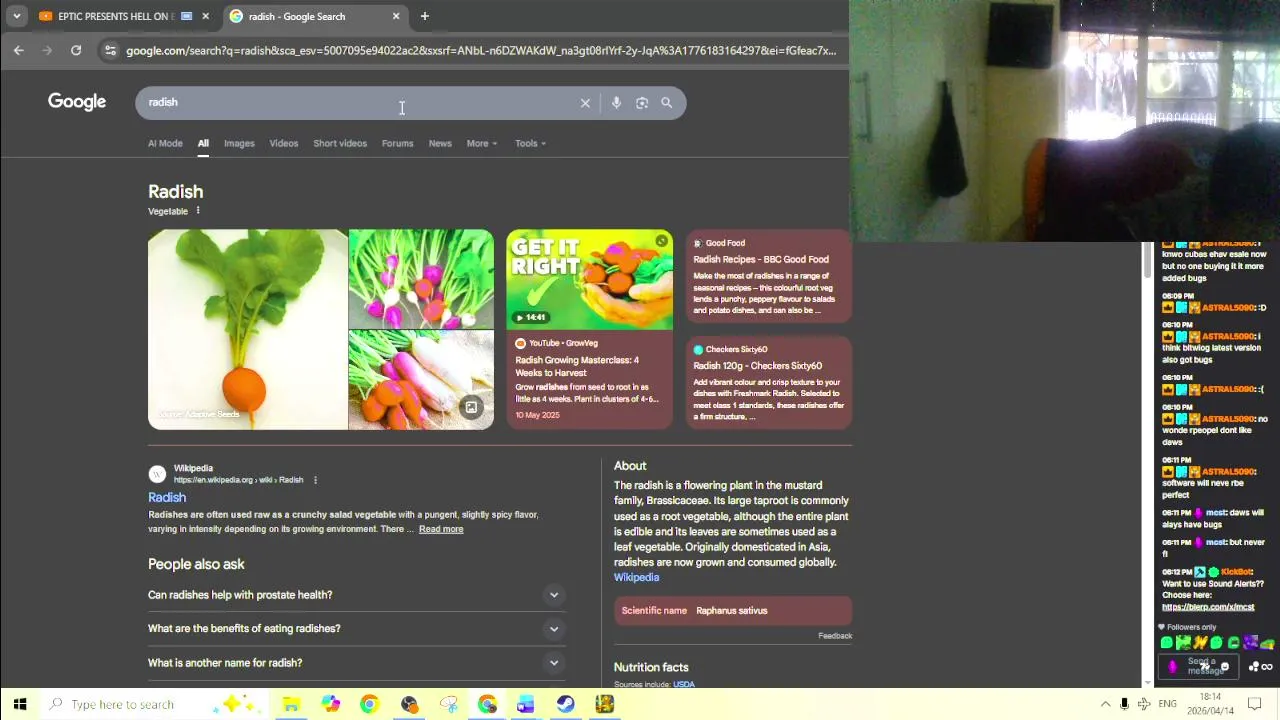
Task: Go back with the browser back arrow
Action: click(x=18, y=50)
